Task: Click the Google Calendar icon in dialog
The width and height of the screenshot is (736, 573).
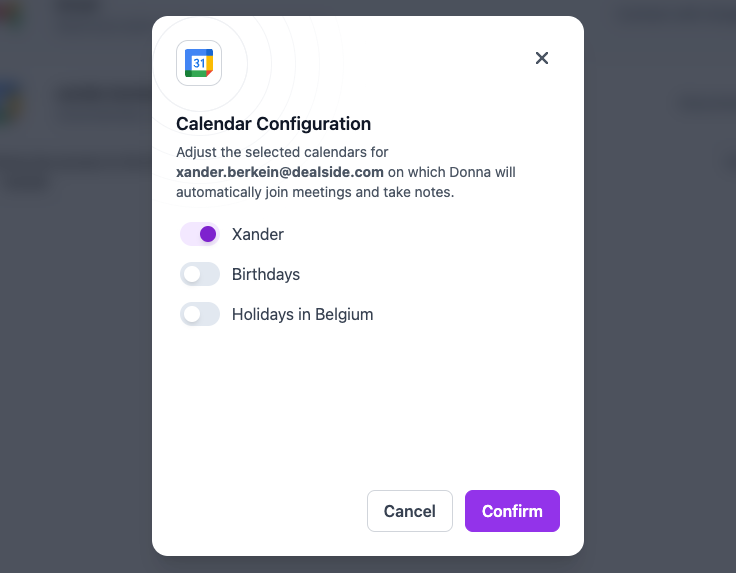Action: coord(199,62)
